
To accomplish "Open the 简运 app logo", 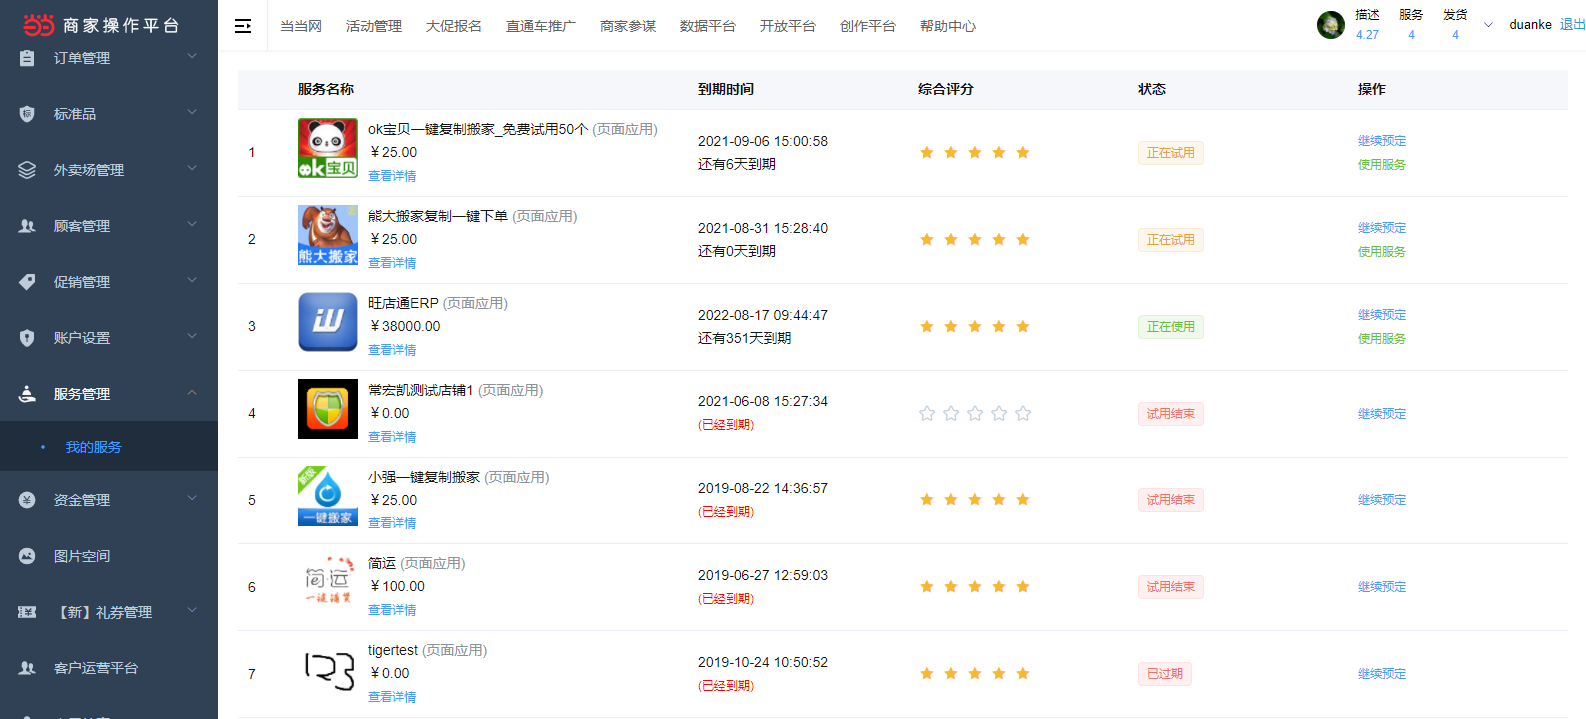I will click(328, 583).
